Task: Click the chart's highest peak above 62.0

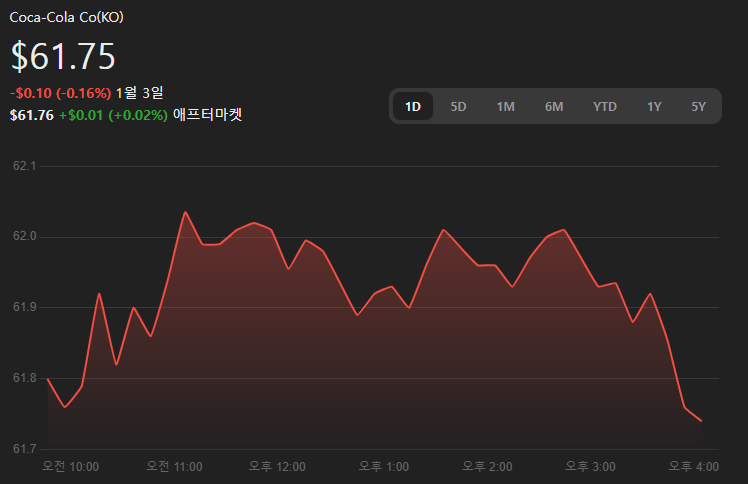Action: [185, 212]
